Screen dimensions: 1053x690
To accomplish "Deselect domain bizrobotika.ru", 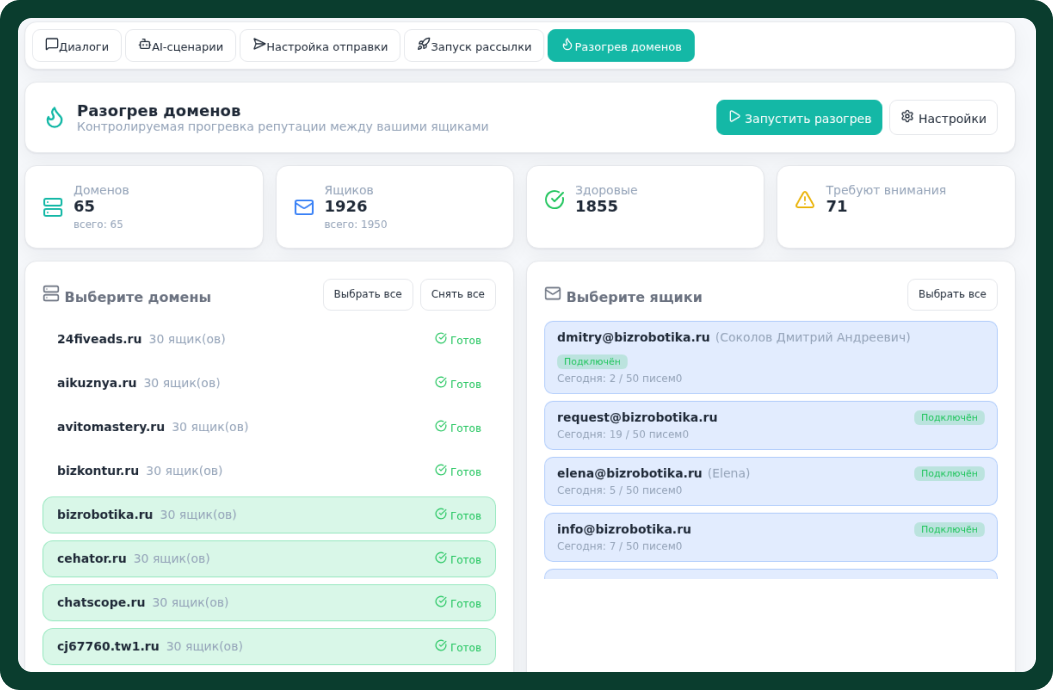I will (269, 515).
